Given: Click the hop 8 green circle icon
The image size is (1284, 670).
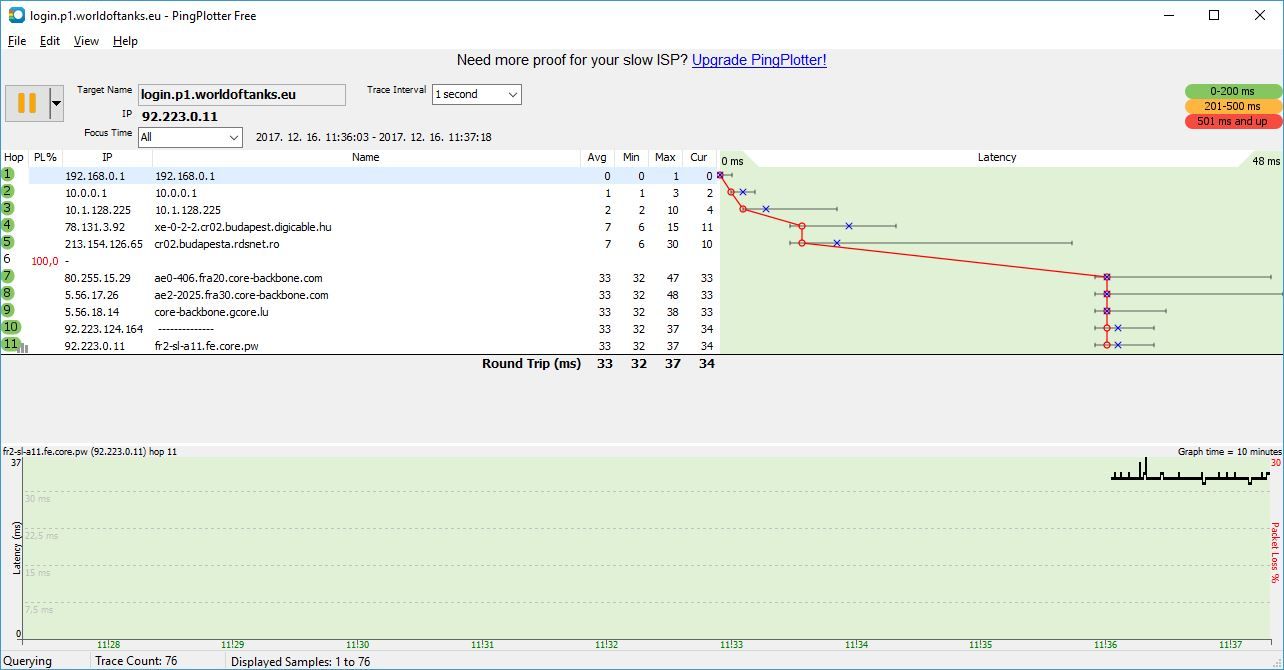Looking at the screenshot, I should [x=8, y=294].
